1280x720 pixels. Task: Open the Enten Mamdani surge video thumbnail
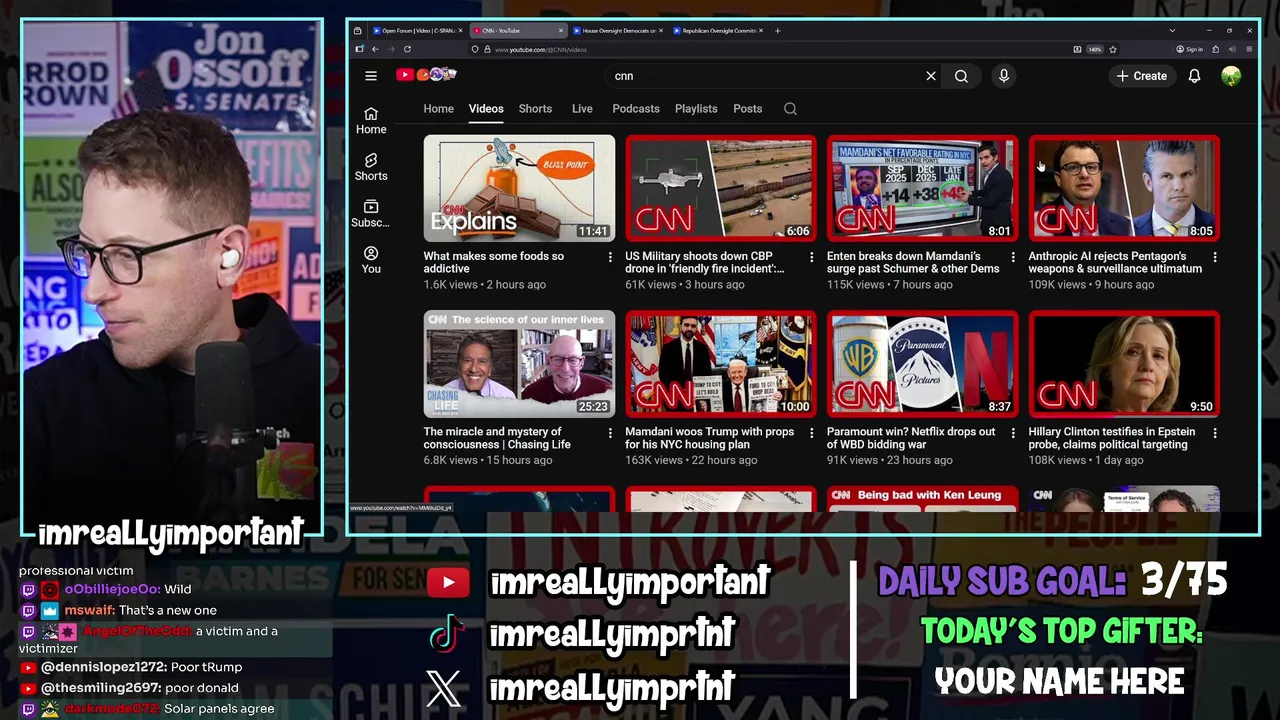coord(923,188)
